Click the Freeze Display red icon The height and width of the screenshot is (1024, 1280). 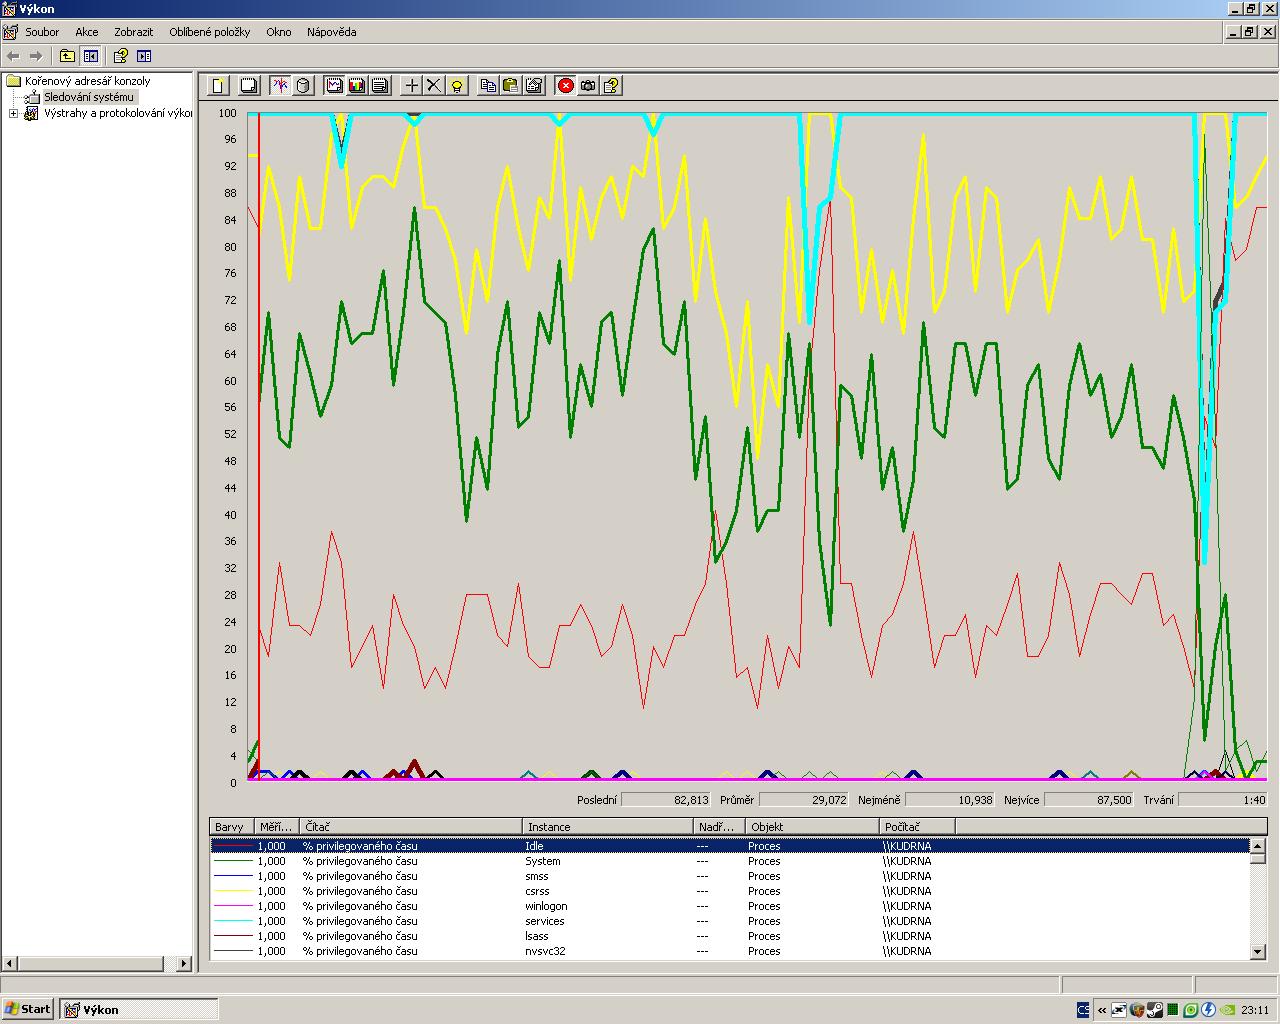click(x=566, y=86)
